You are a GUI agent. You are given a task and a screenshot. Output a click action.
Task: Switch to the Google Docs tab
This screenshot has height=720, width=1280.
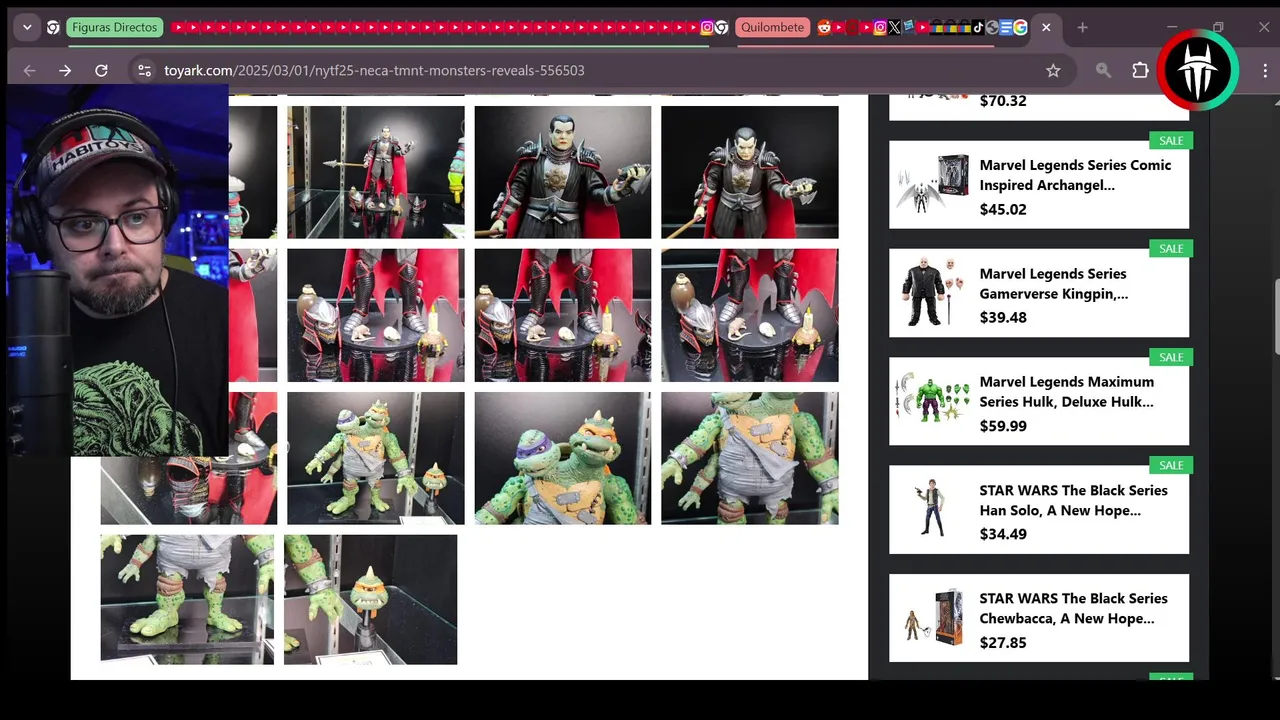coord(1006,27)
